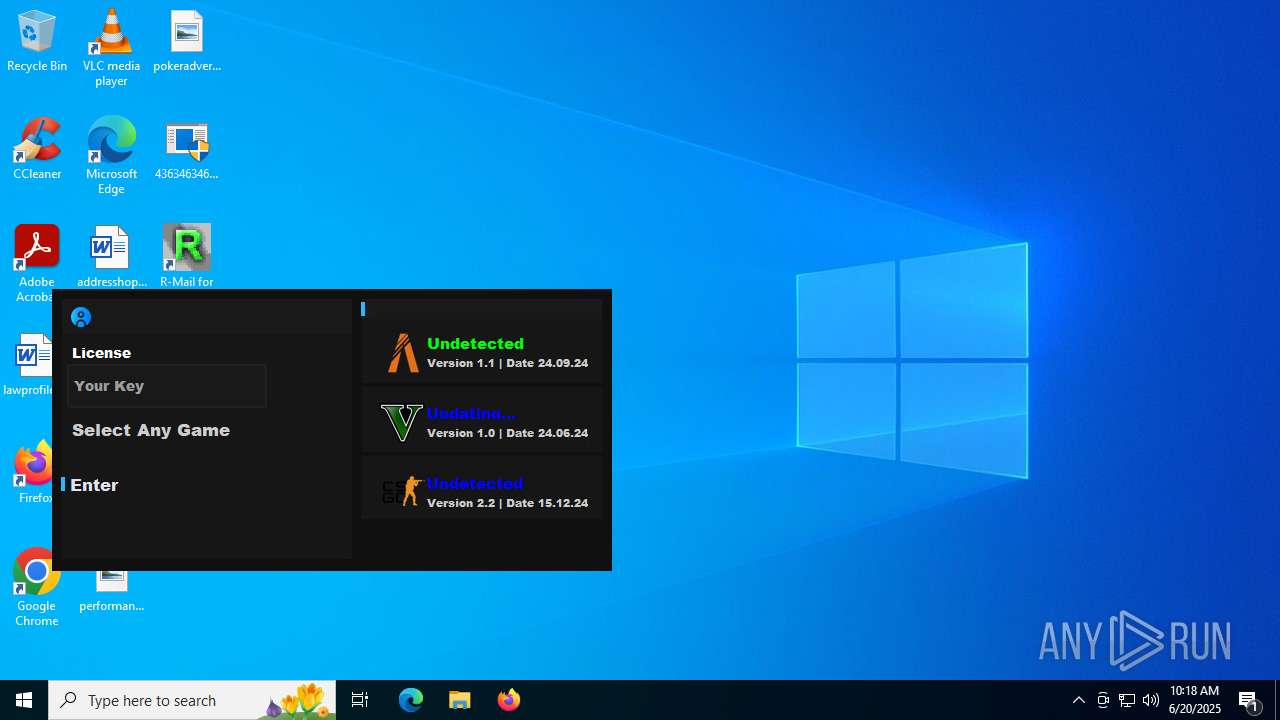The height and width of the screenshot is (720, 1280).
Task: Open the Windows Start menu
Action: (x=24, y=700)
